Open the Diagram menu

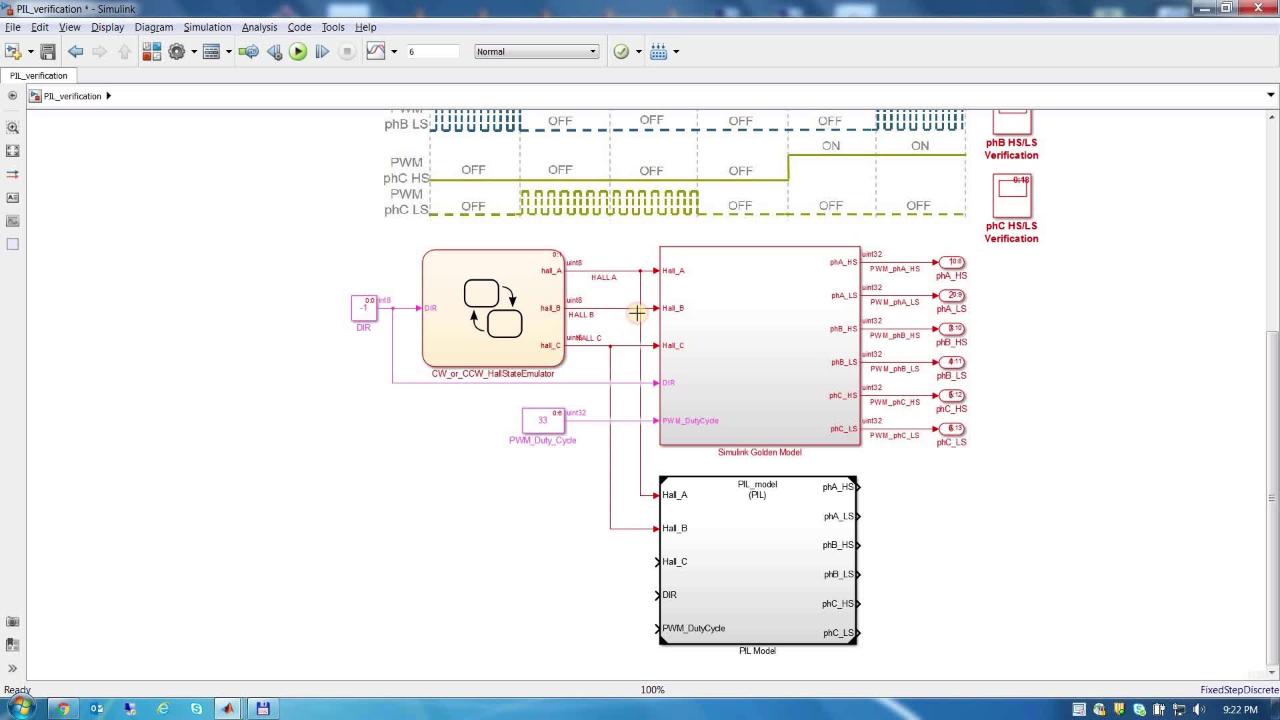[153, 27]
